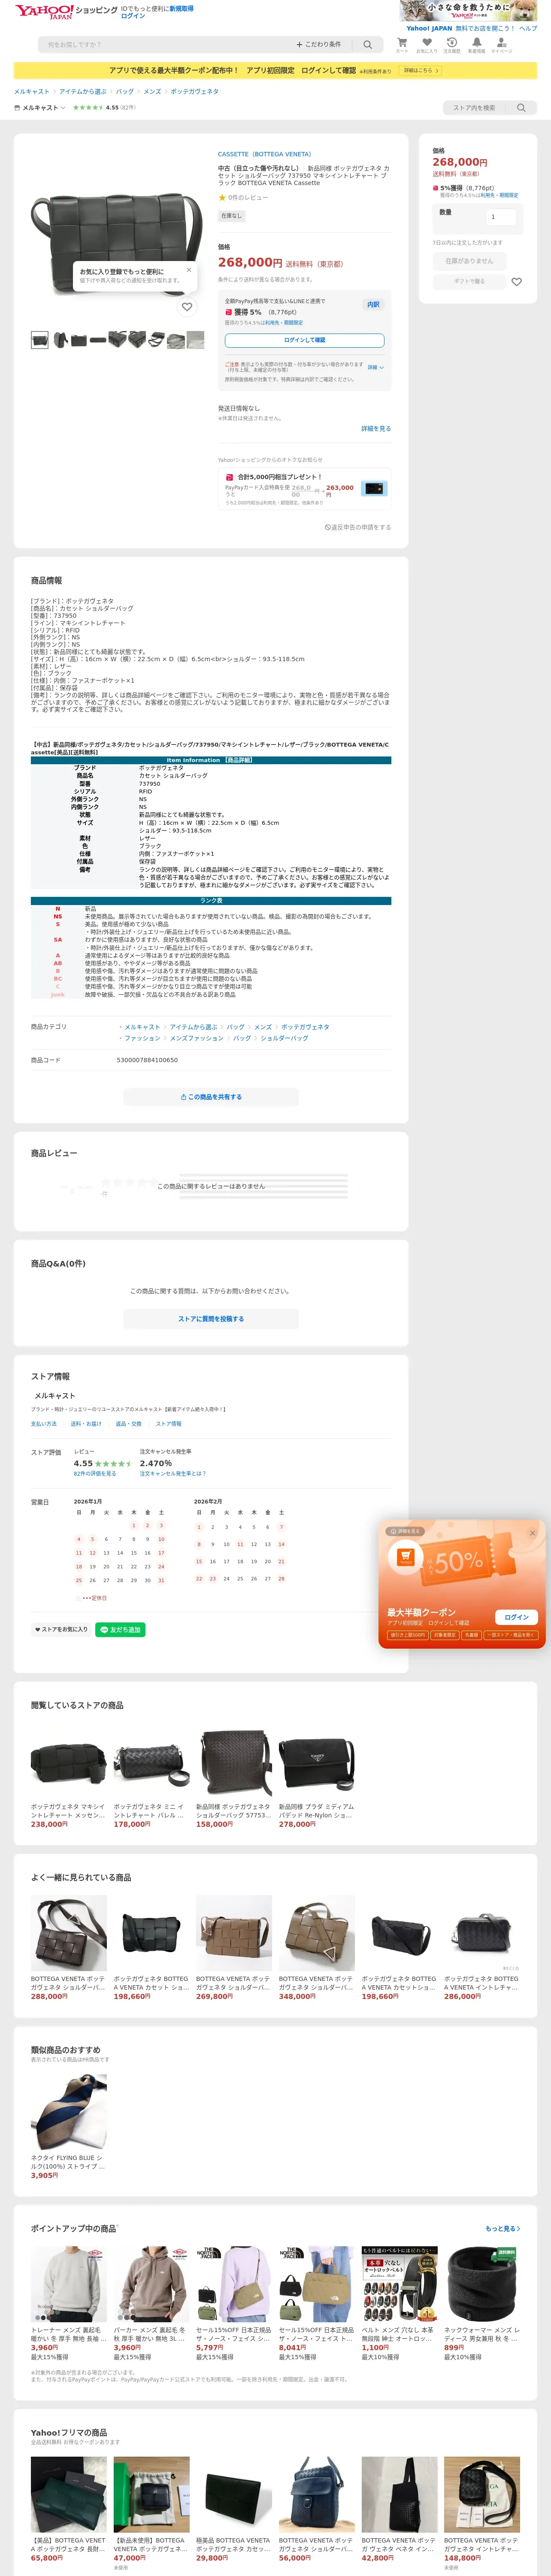Toggle favorite heart under product image
The image size is (551, 2576).
click(187, 307)
